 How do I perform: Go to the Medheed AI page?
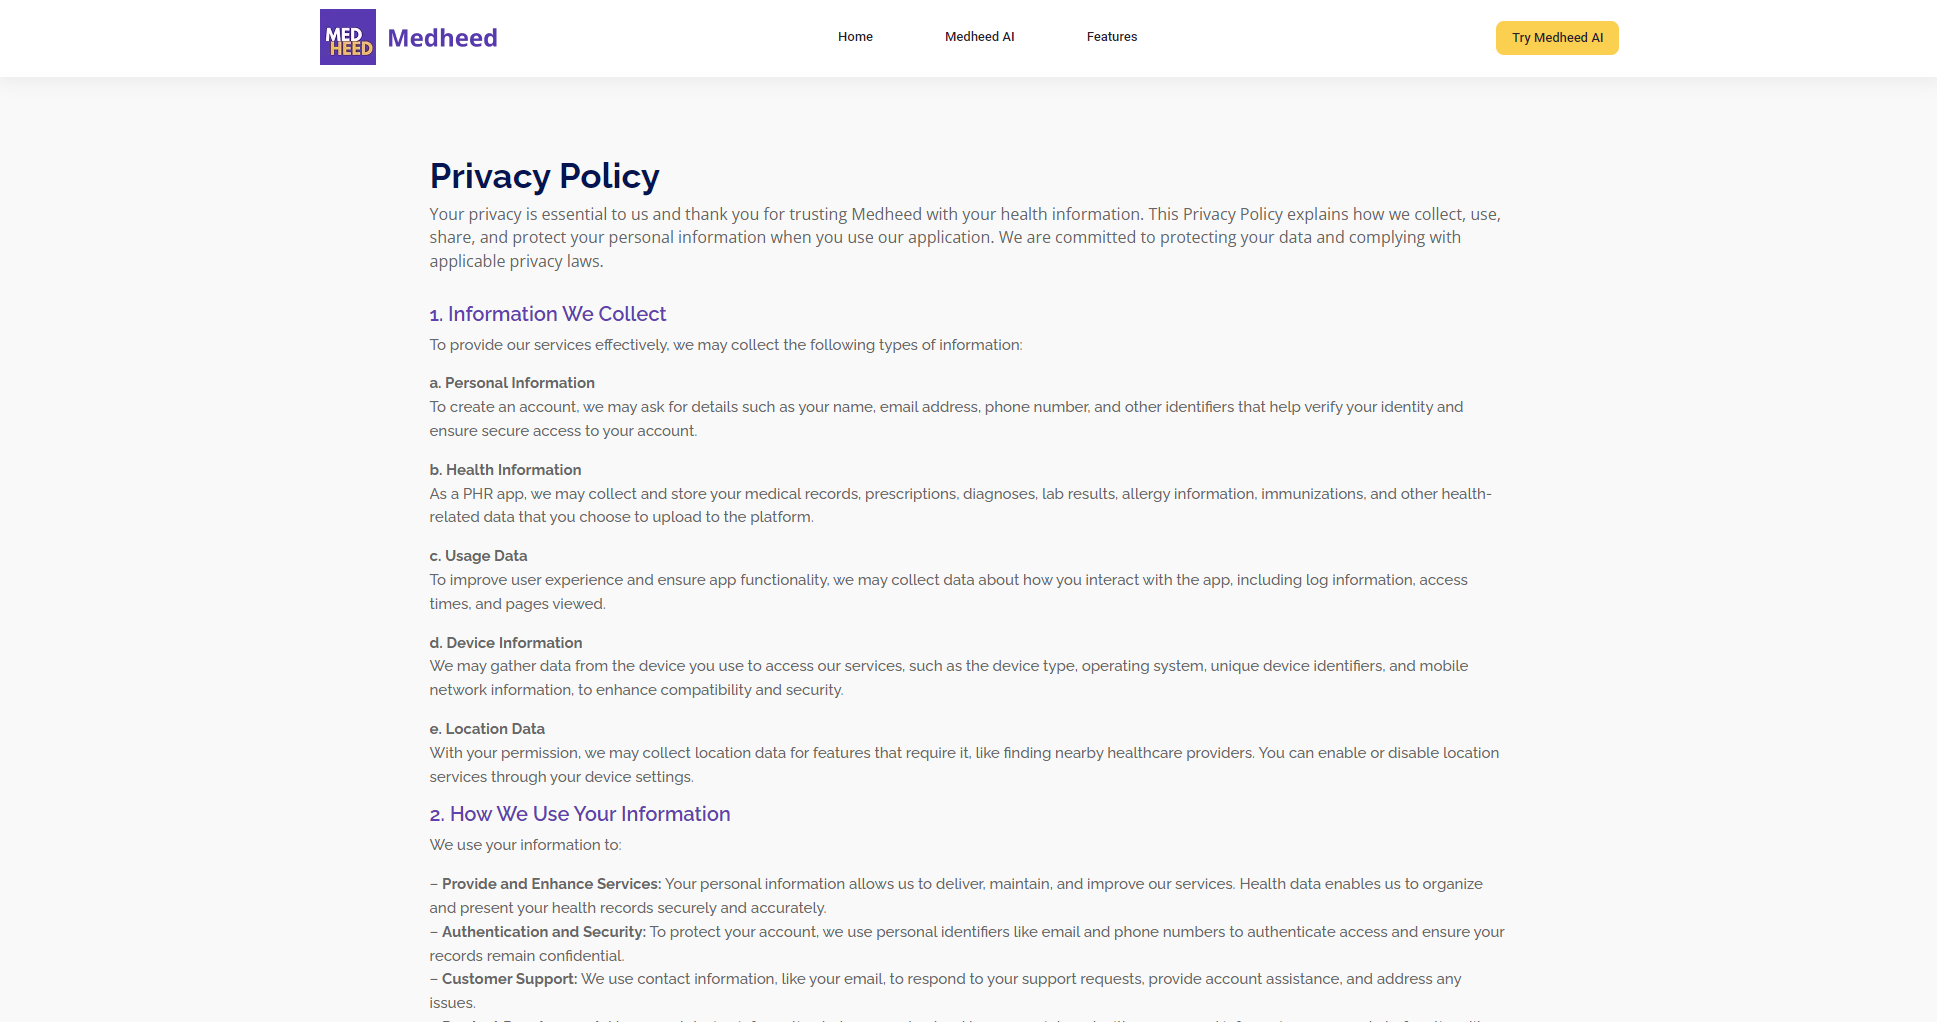pyautogui.click(x=979, y=37)
